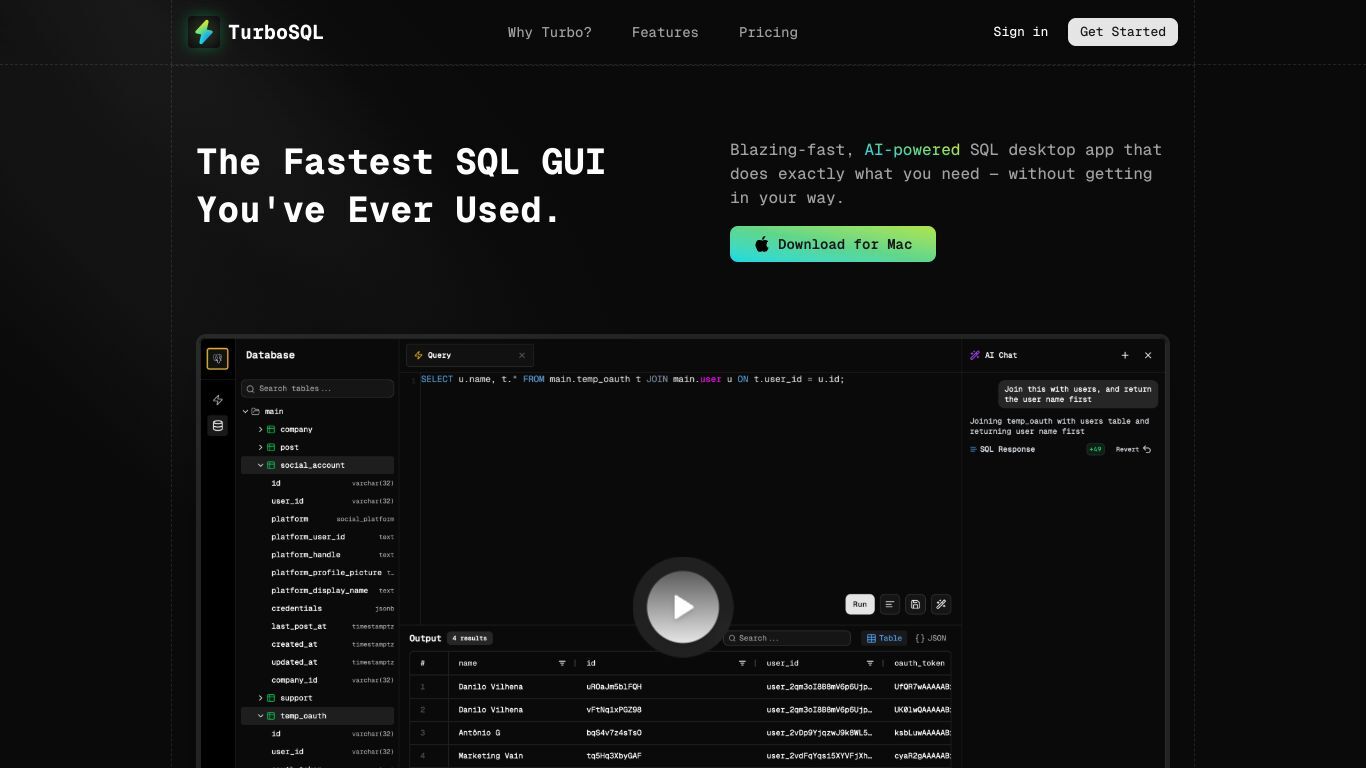Click the AI magic wand icon near Run
1366x768 pixels.
tap(940, 604)
